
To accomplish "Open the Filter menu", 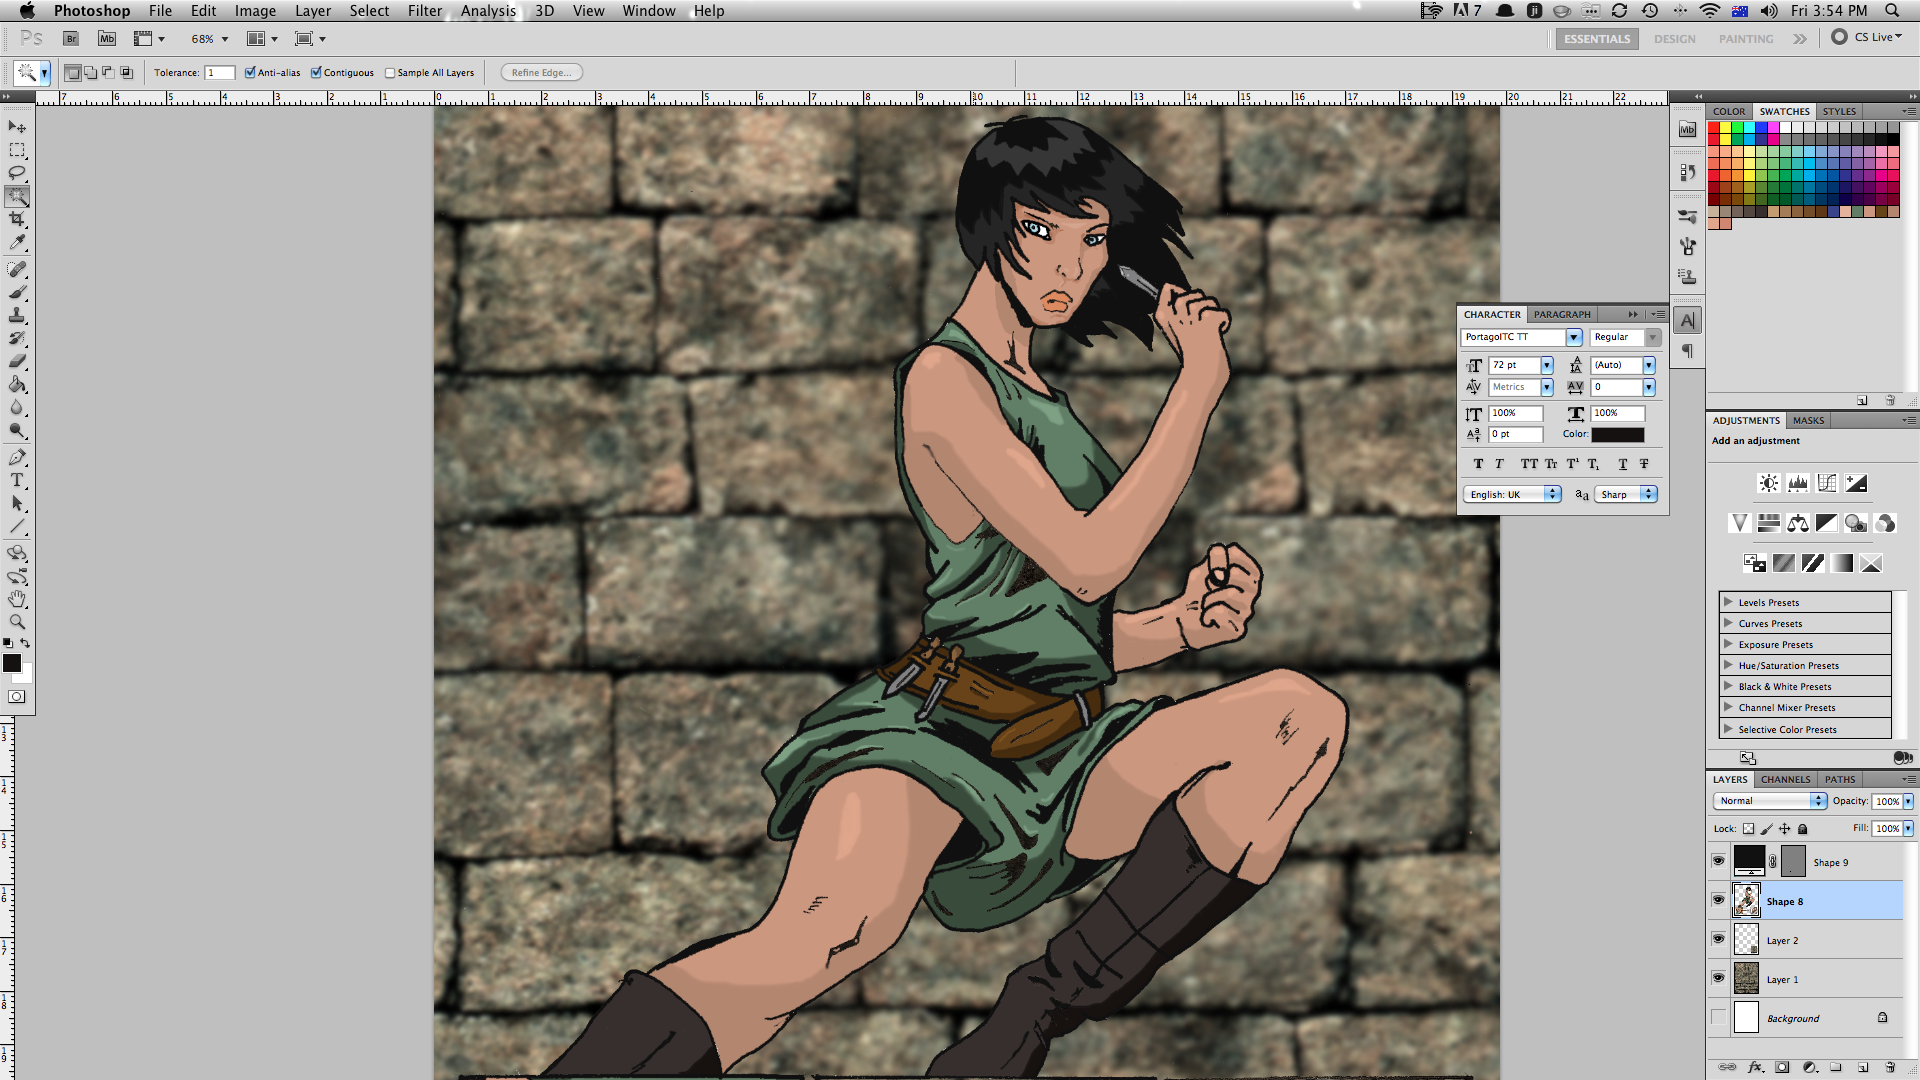I will 424,11.
